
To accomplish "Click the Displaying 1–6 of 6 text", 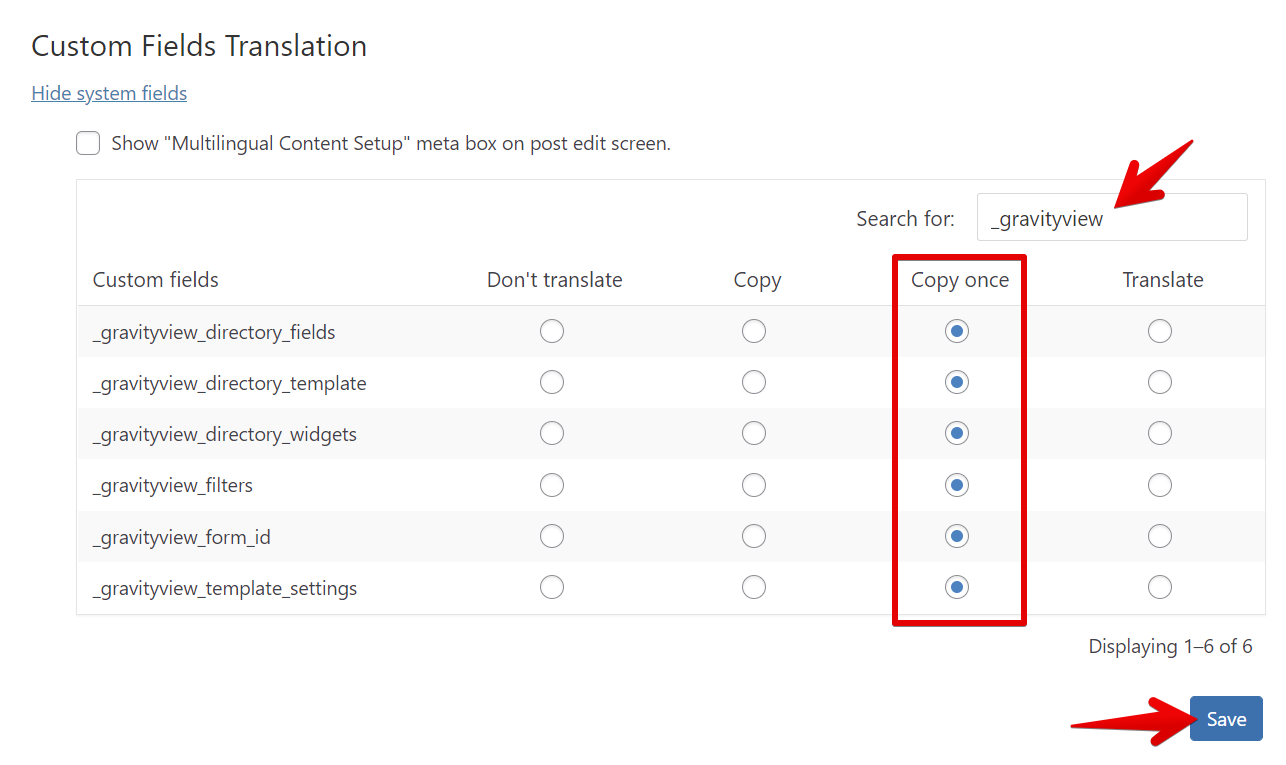I will [x=1170, y=646].
